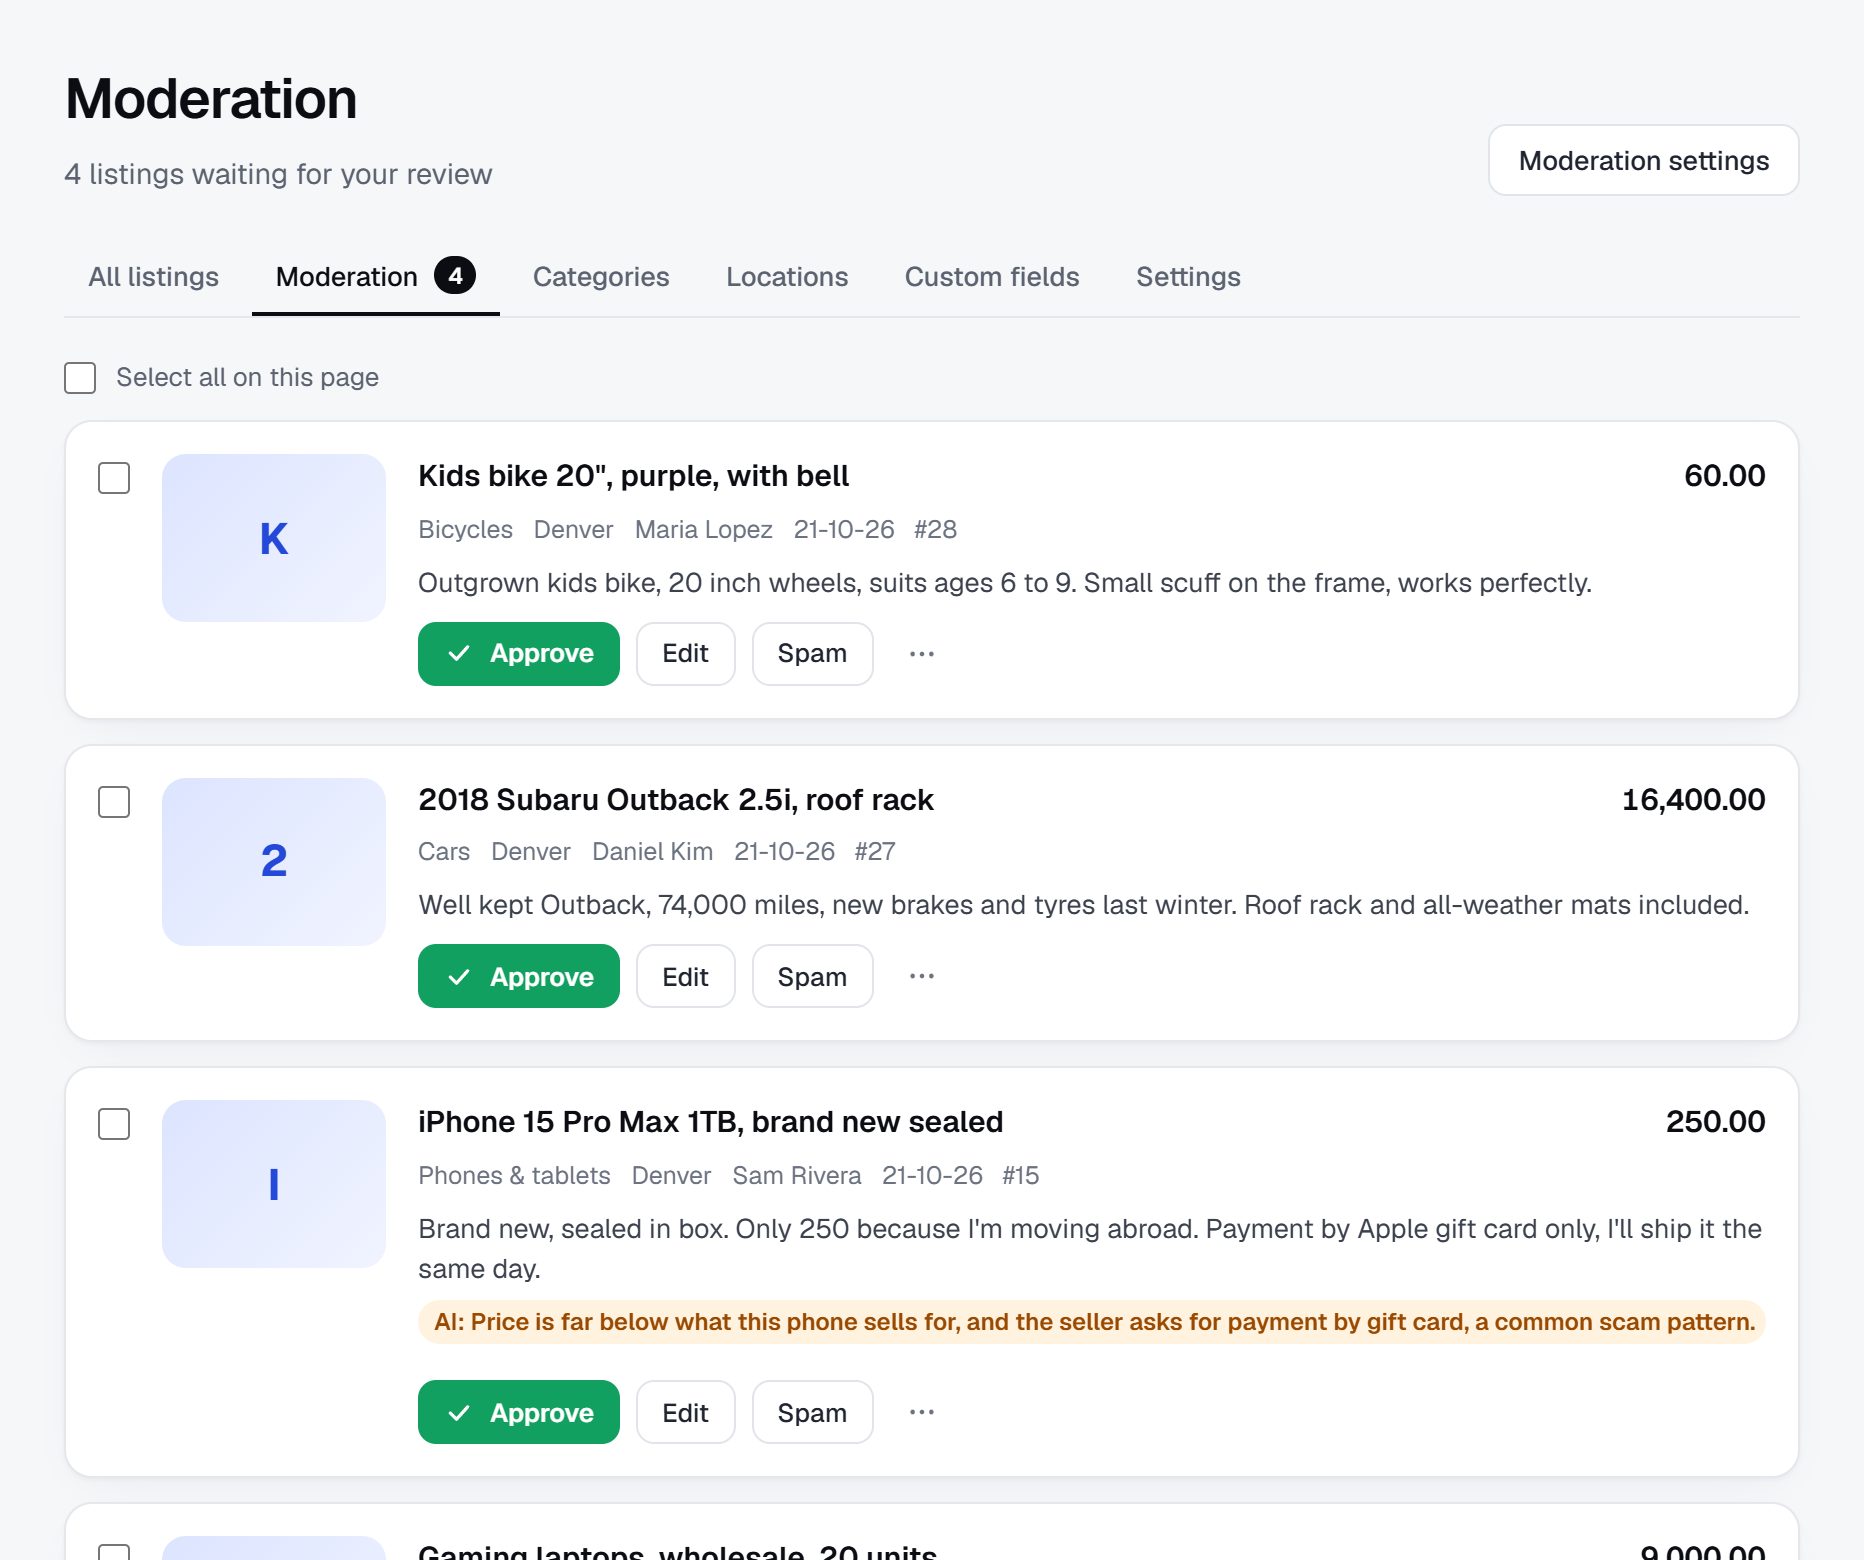Select the Moderation tab
The width and height of the screenshot is (1864, 1560).
375,277
